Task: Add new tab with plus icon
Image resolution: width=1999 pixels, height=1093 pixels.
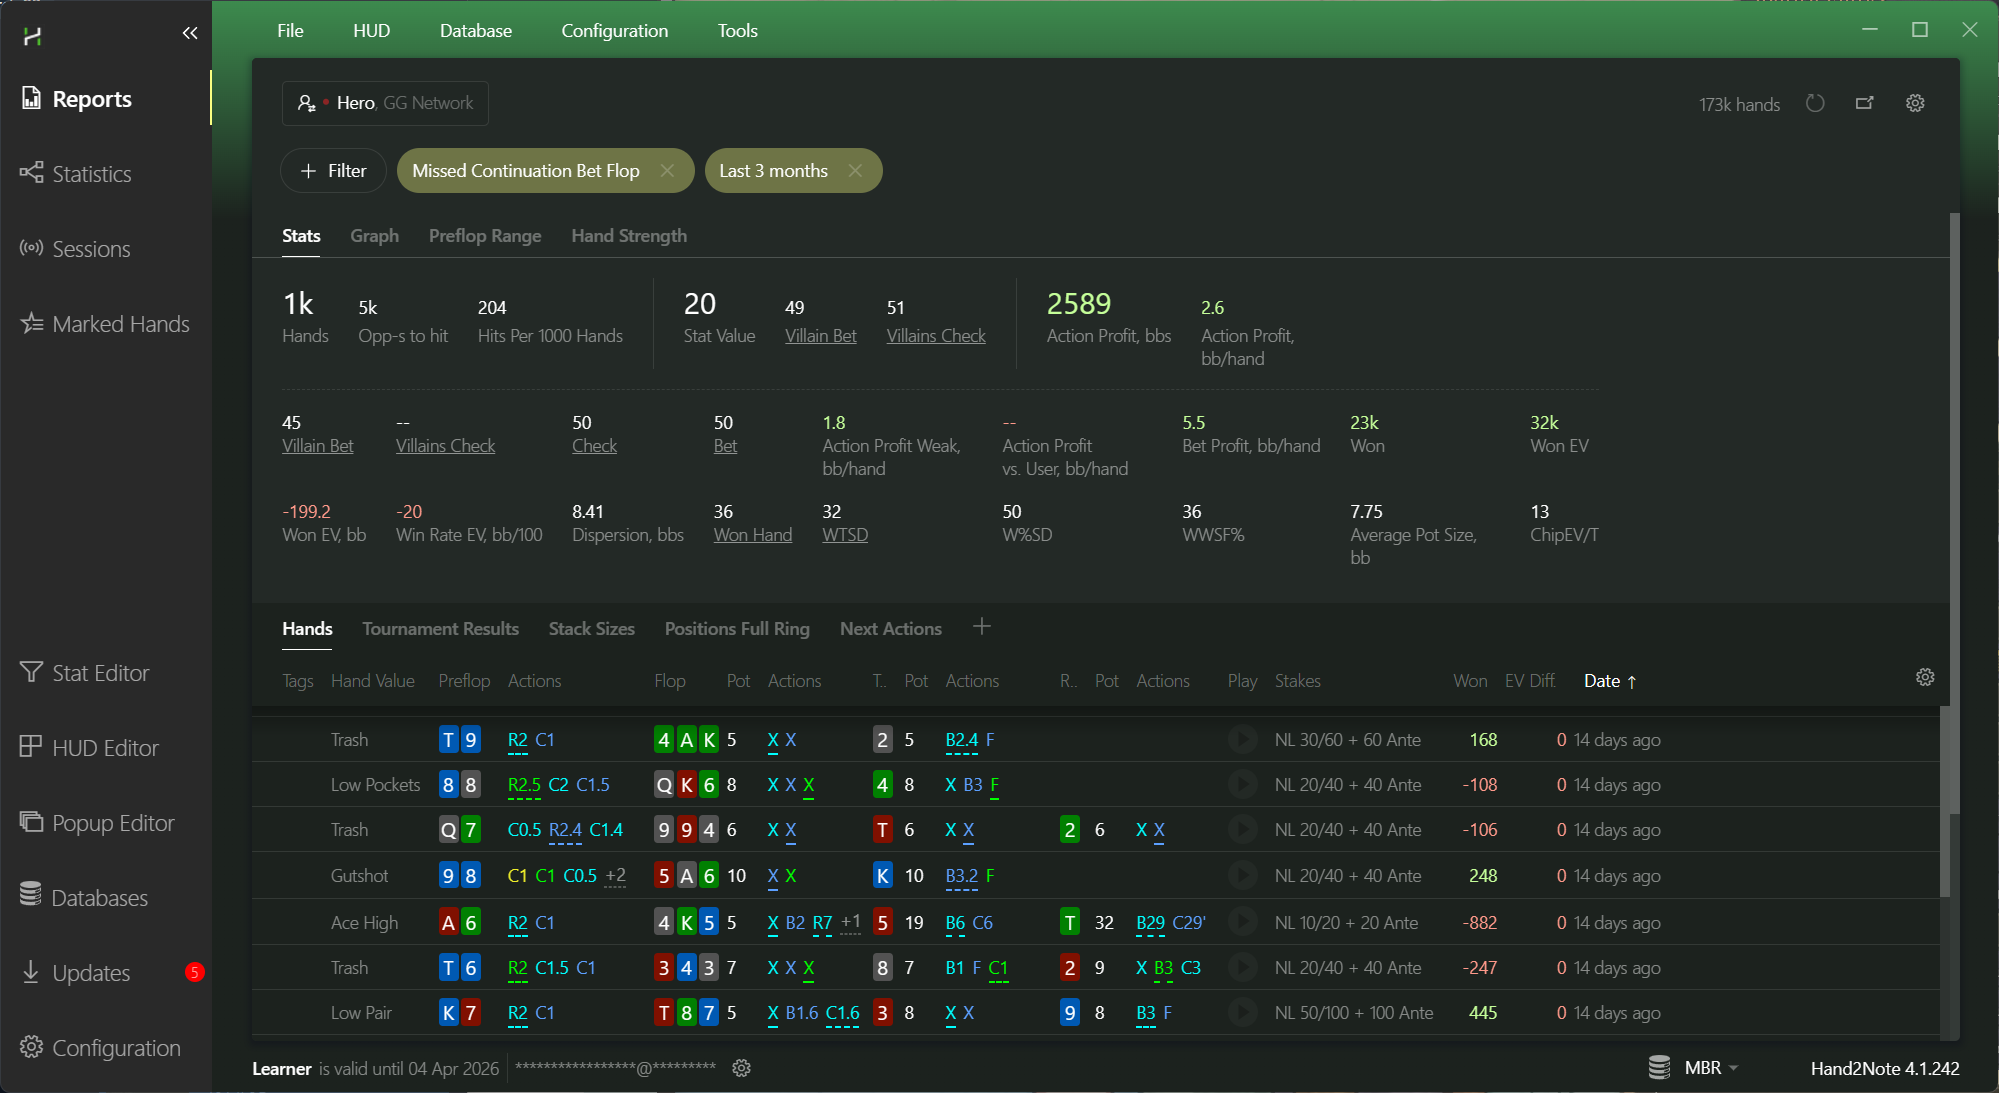Action: point(982,627)
